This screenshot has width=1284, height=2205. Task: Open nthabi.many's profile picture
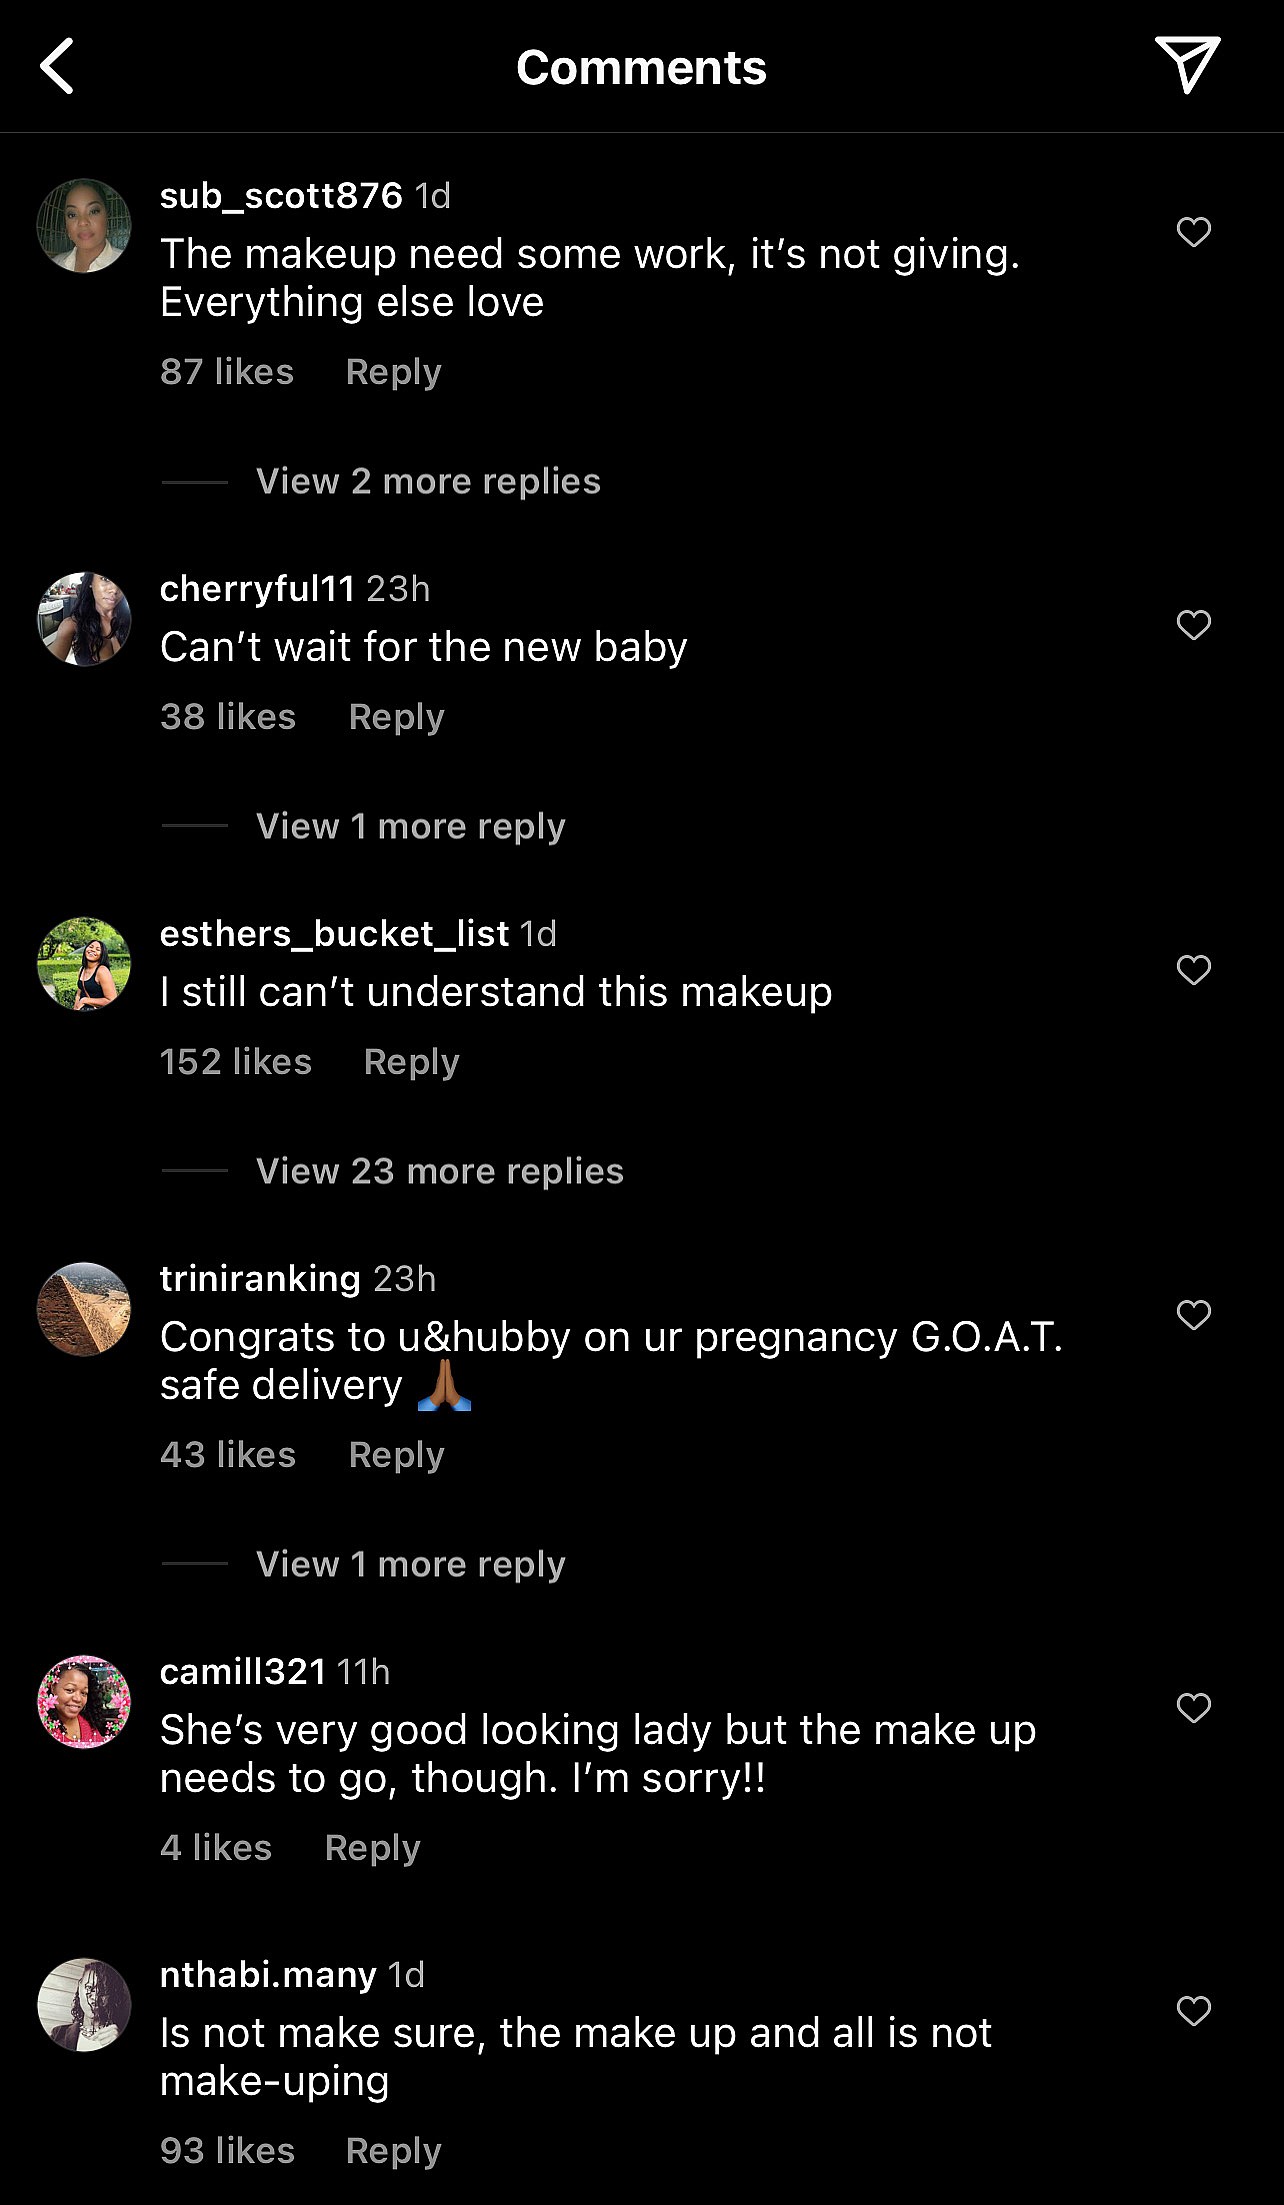[x=84, y=2063]
